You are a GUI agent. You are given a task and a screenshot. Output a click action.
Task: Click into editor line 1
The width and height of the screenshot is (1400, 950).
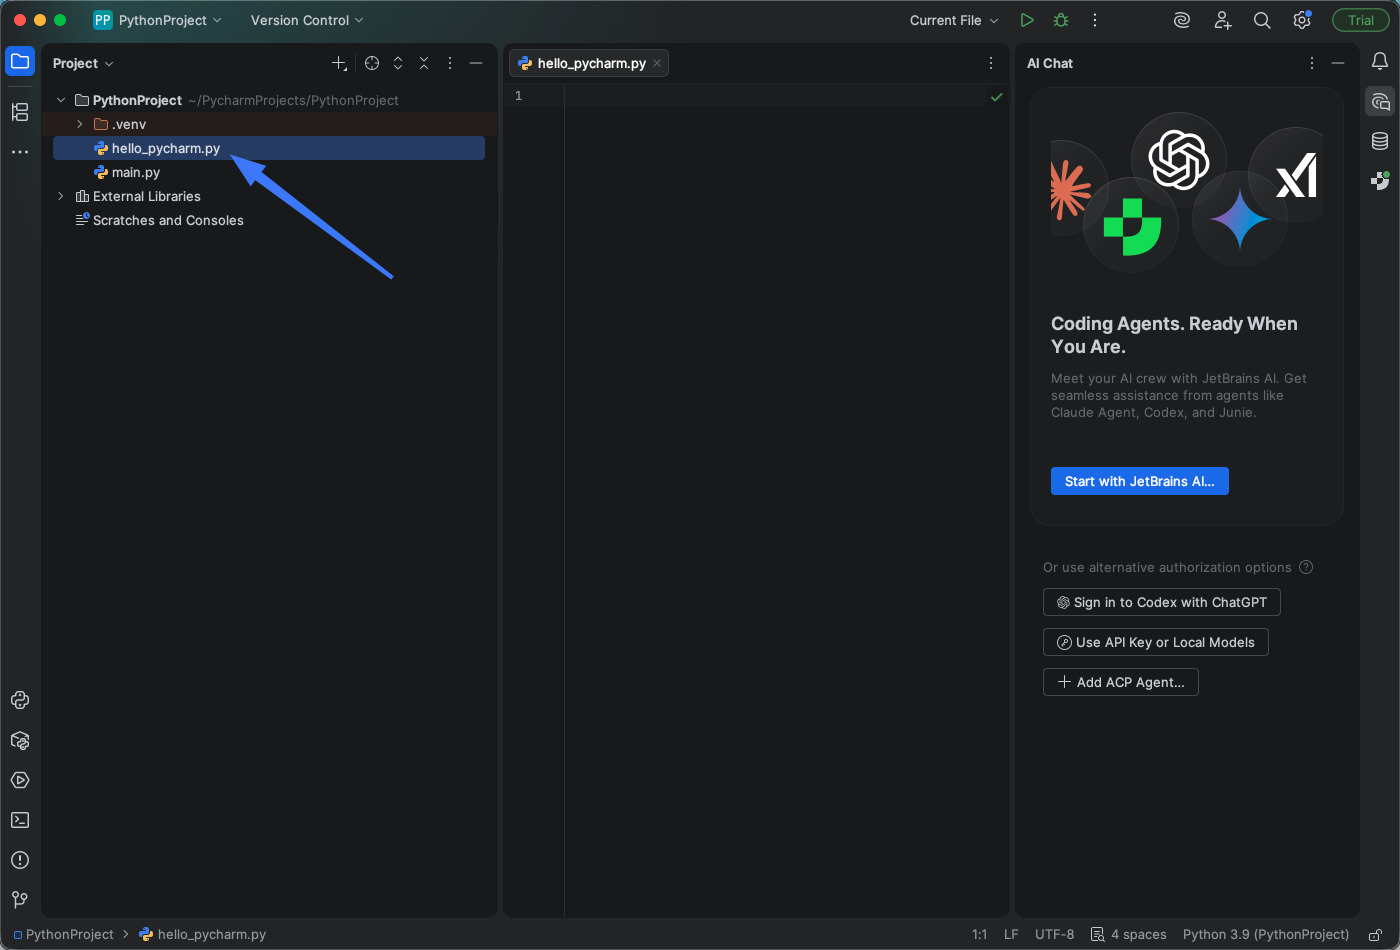coord(775,96)
